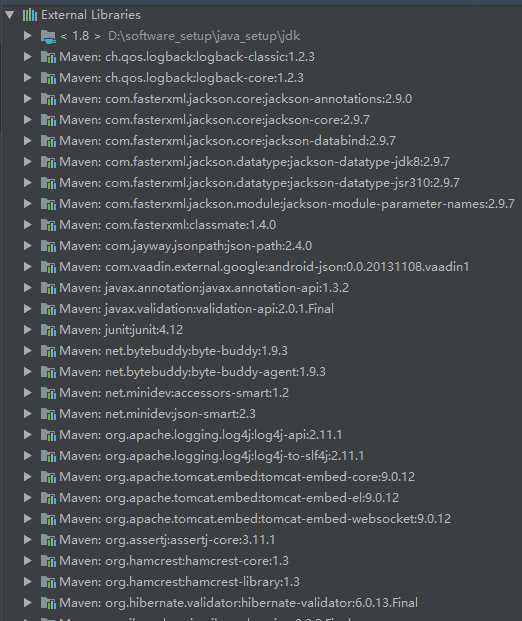Click the jackson-datatype-jsr310 library icon
The width and height of the screenshot is (522, 621).
pos(48,183)
